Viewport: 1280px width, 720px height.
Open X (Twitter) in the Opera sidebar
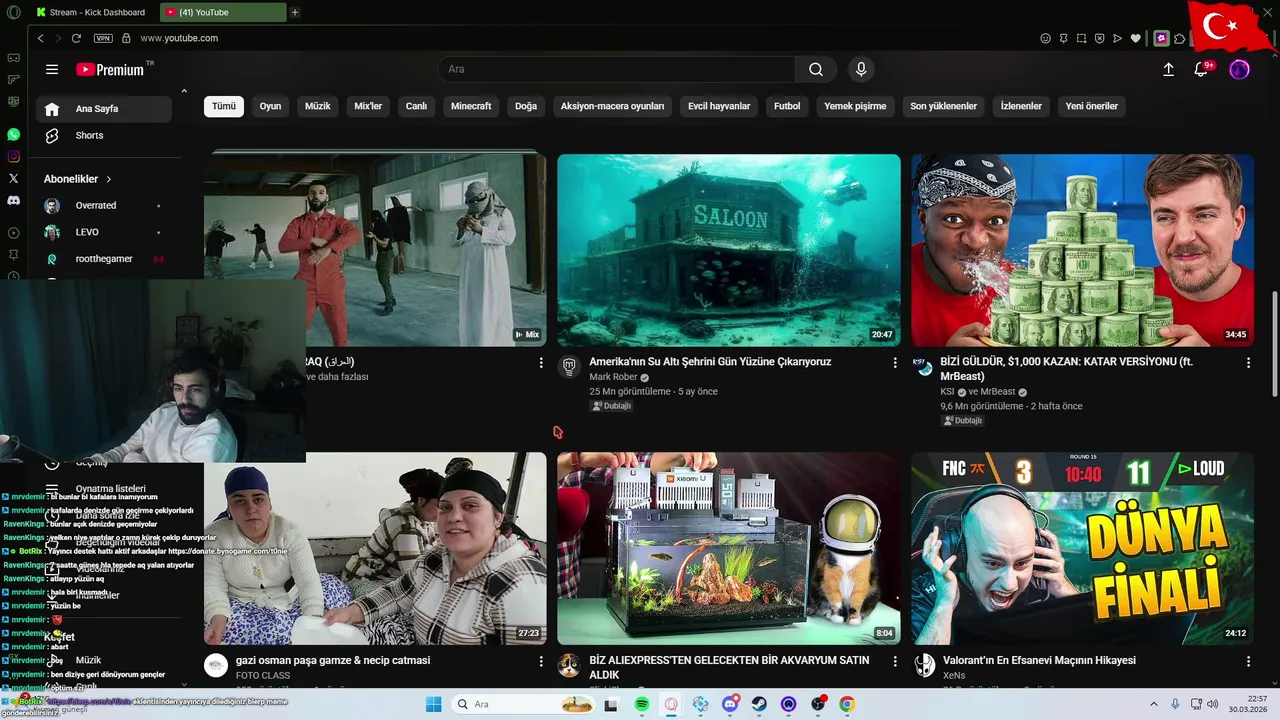(x=13, y=178)
